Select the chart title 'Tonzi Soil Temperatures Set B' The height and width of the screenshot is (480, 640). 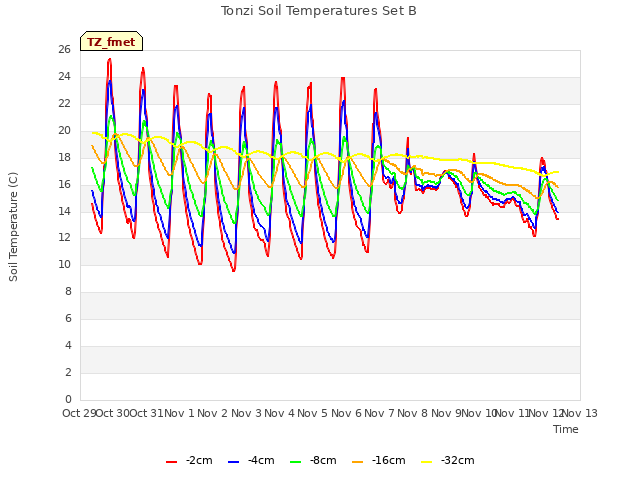point(319,11)
